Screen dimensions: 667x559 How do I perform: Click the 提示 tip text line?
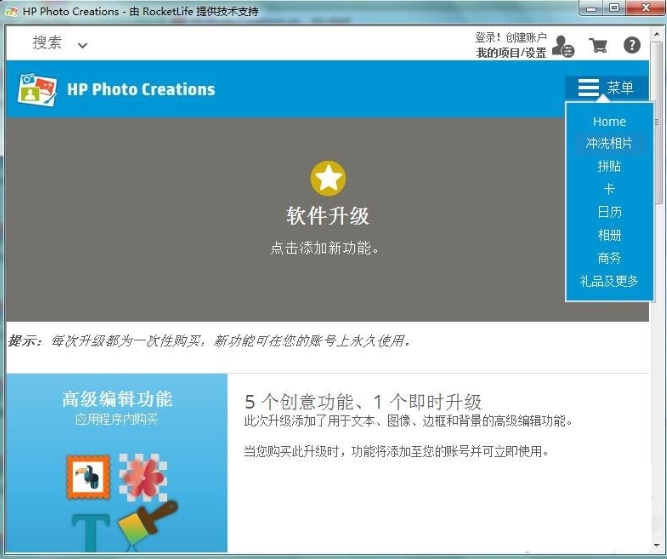click(x=210, y=340)
